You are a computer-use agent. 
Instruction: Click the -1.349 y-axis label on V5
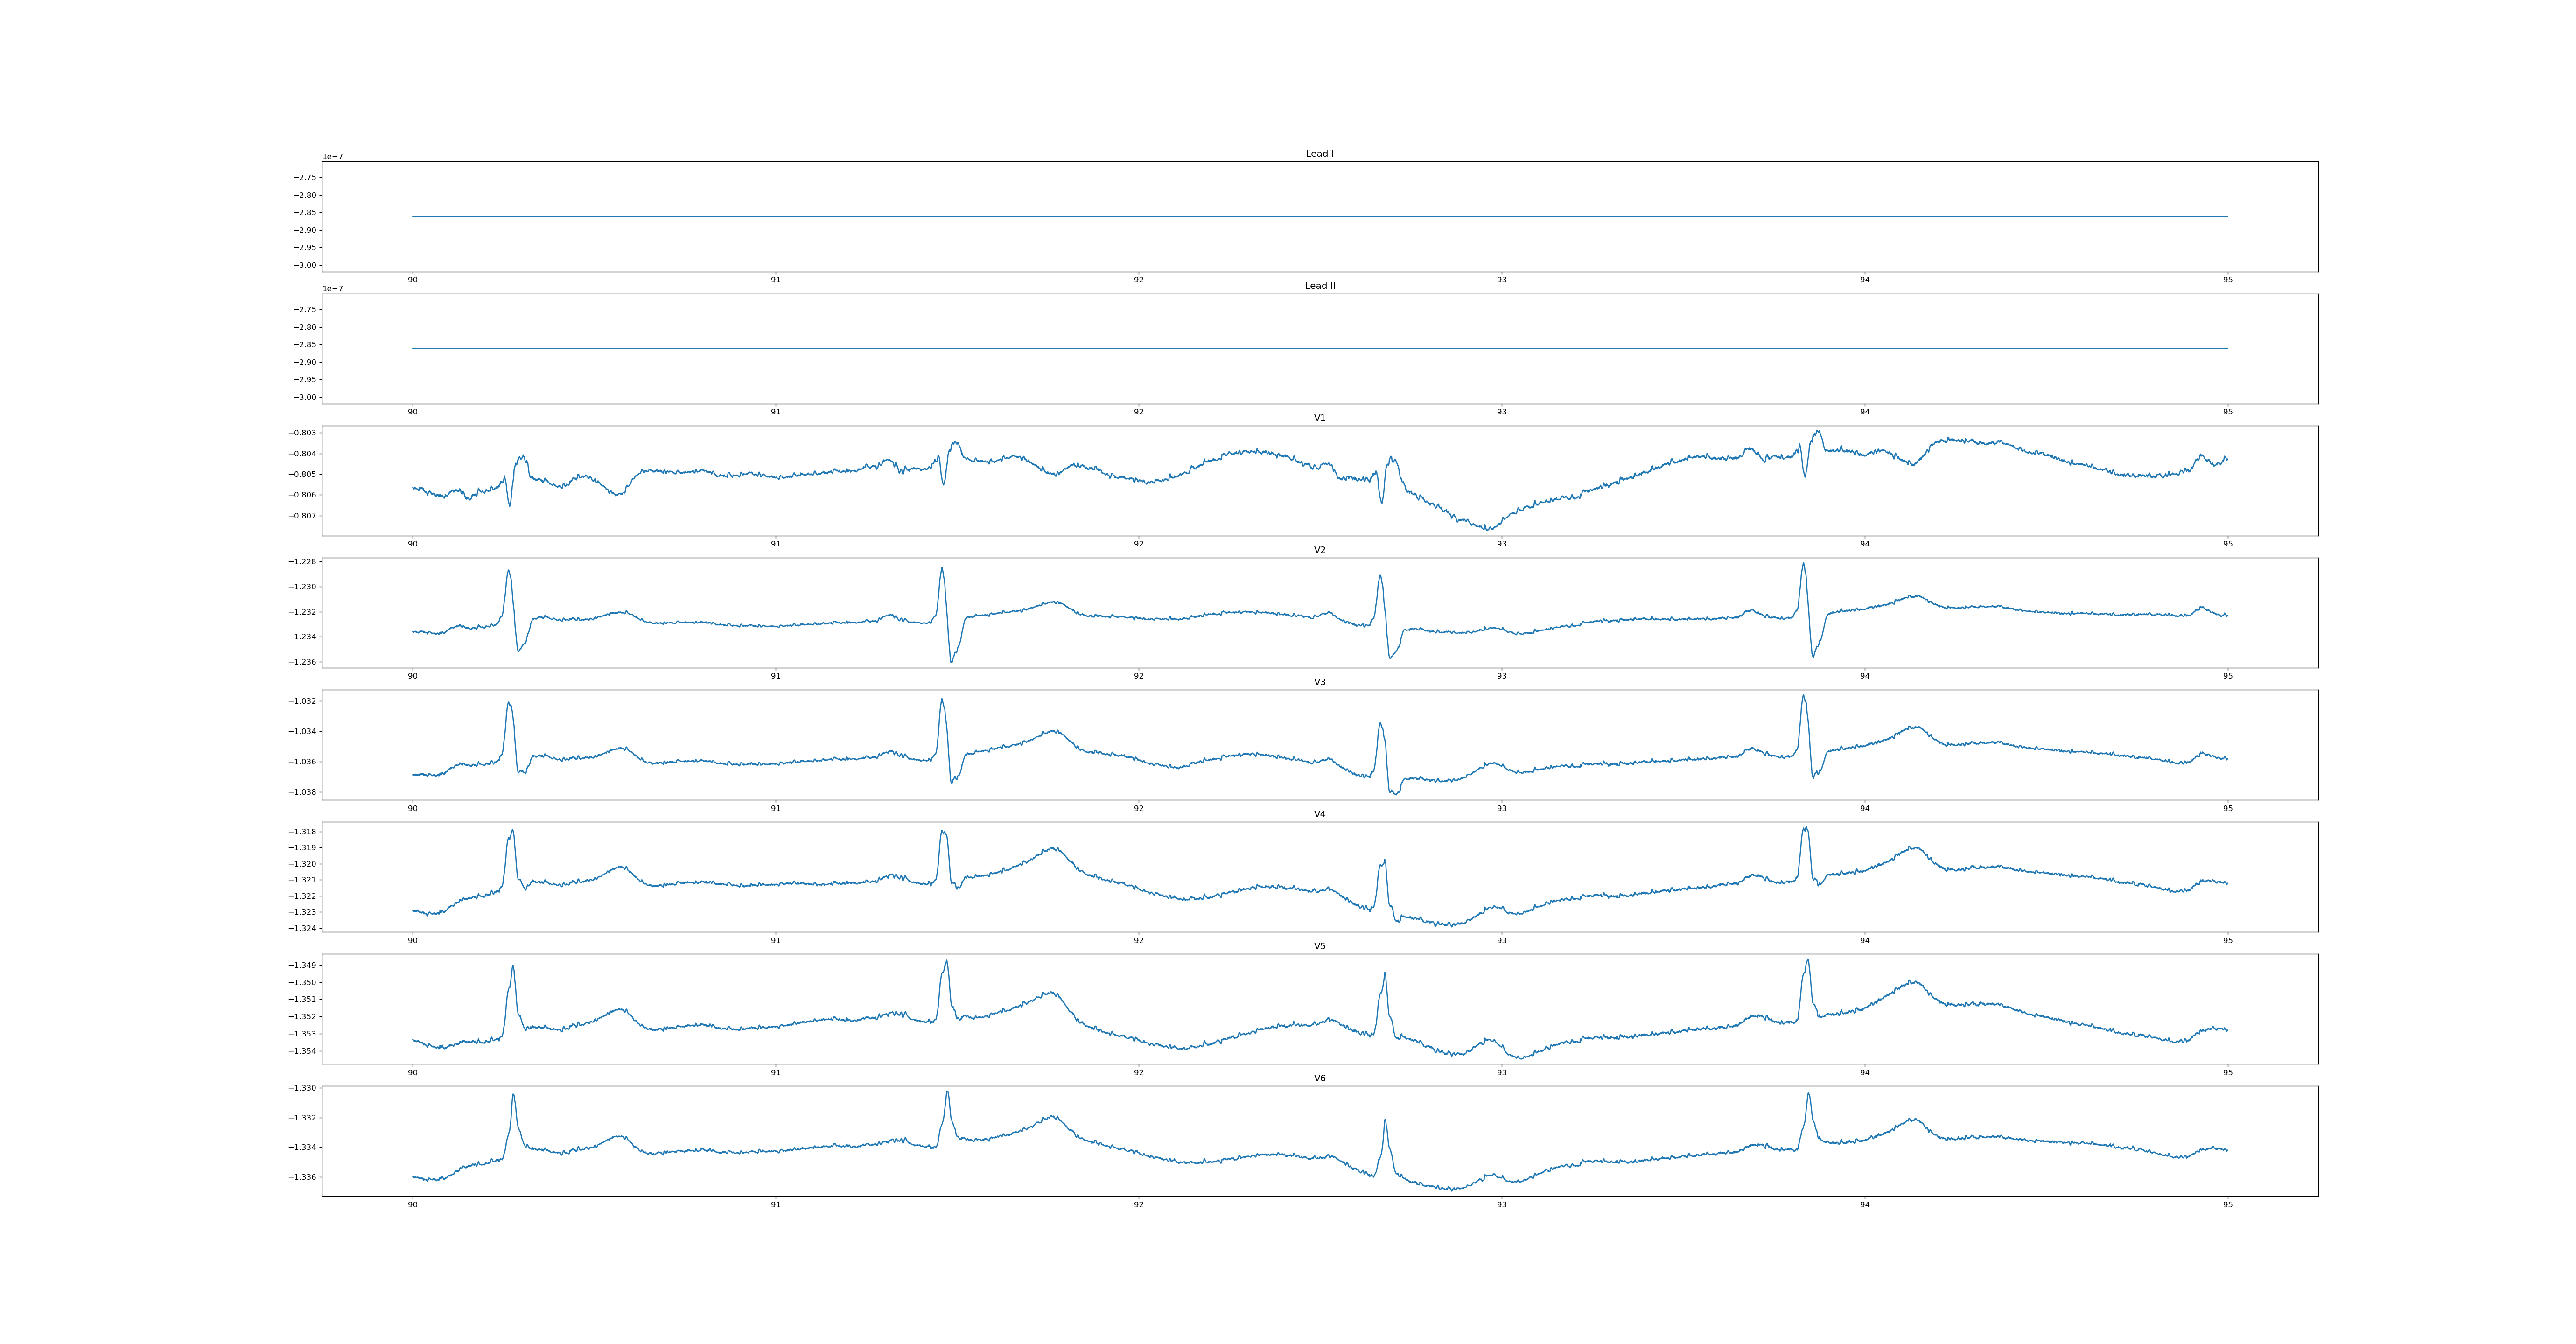pos(302,965)
